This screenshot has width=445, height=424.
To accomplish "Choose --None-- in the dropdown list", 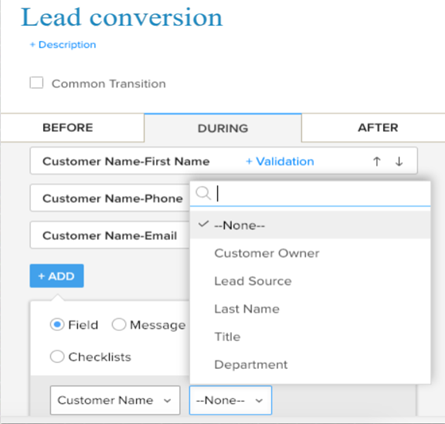I will pyautogui.click(x=310, y=225).
